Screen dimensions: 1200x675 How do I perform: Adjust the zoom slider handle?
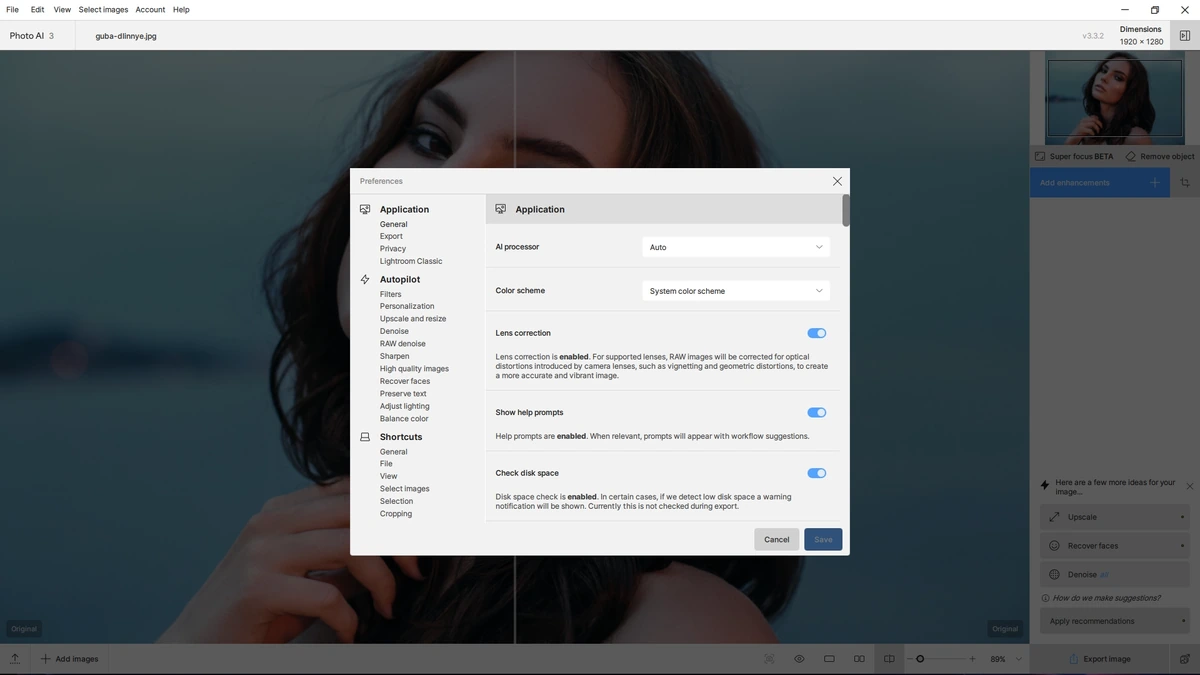(x=920, y=659)
